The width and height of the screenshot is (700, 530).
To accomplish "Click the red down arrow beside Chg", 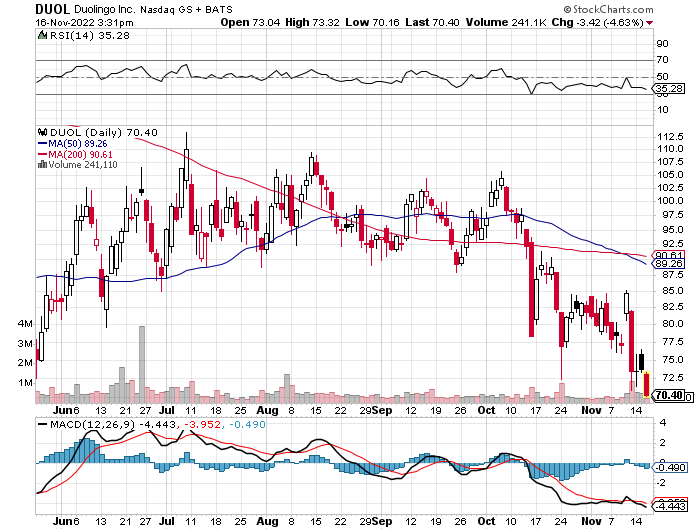I will (x=650, y=23).
